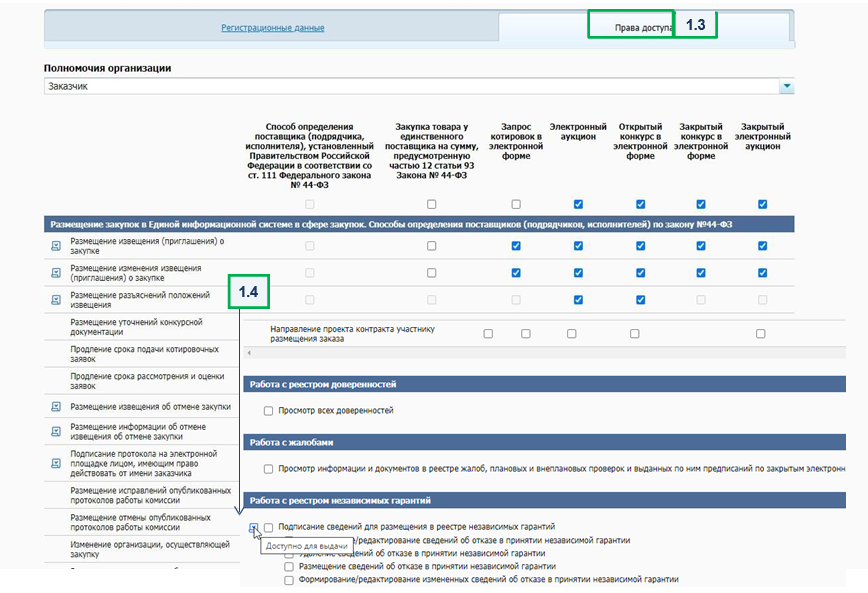Click the icon beside Размещение изменения извещения (приглашения)
This screenshot has height=593, width=868.
[x=56, y=273]
